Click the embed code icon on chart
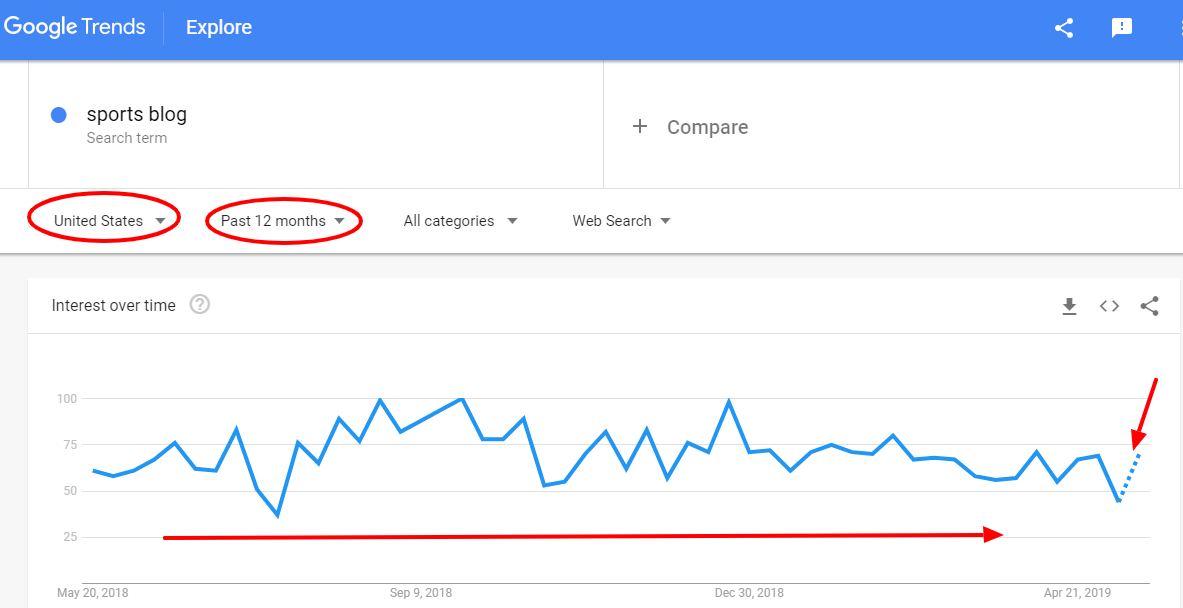 1109,306
